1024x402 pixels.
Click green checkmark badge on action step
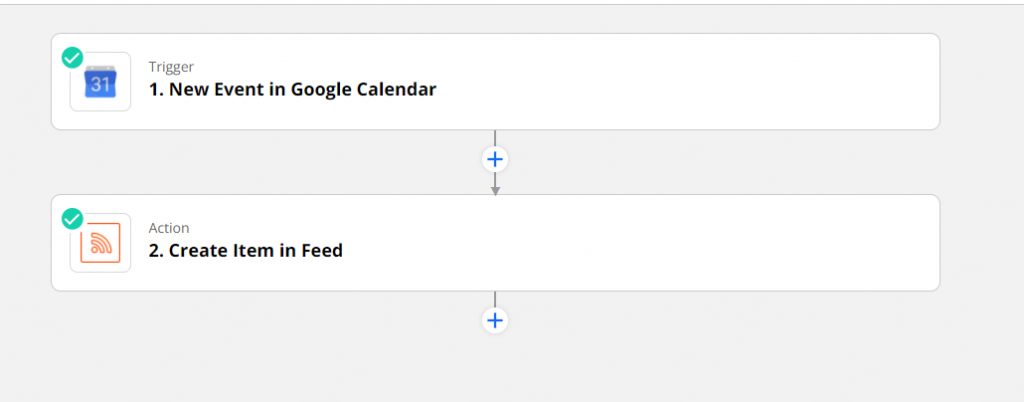72,218
